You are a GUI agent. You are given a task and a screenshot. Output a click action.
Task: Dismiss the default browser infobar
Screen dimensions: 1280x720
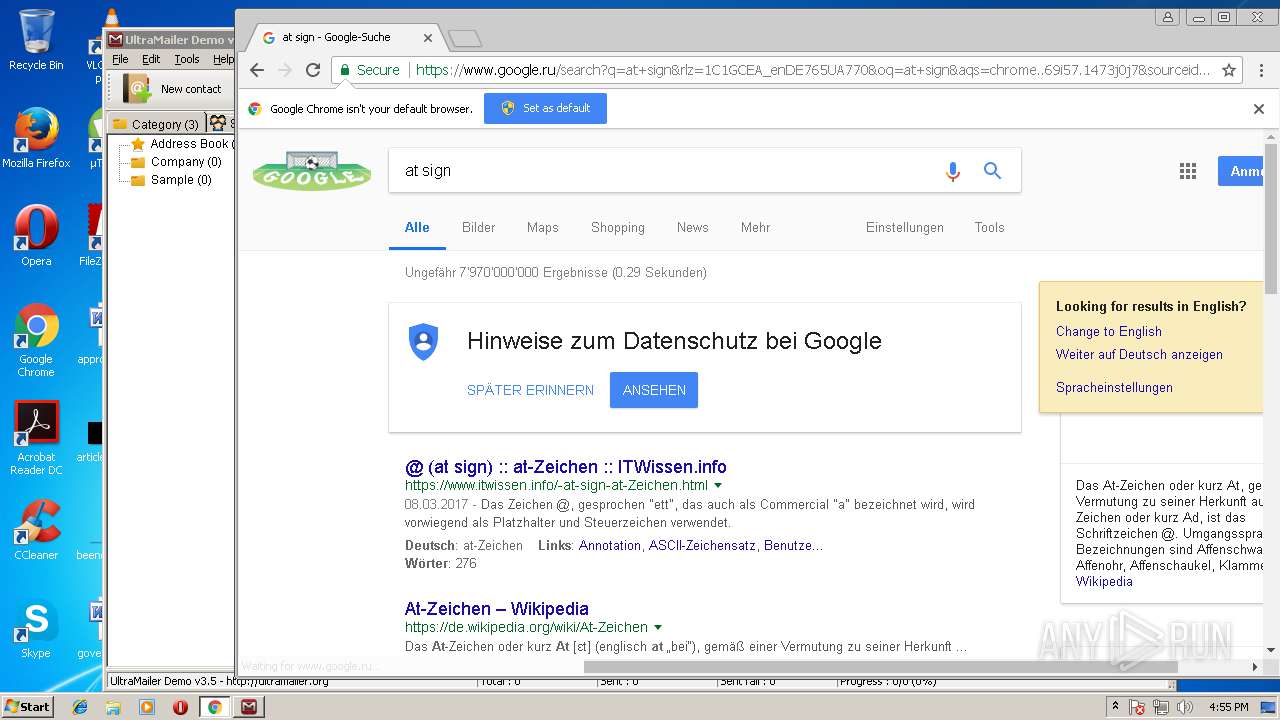click(1259, 109)
